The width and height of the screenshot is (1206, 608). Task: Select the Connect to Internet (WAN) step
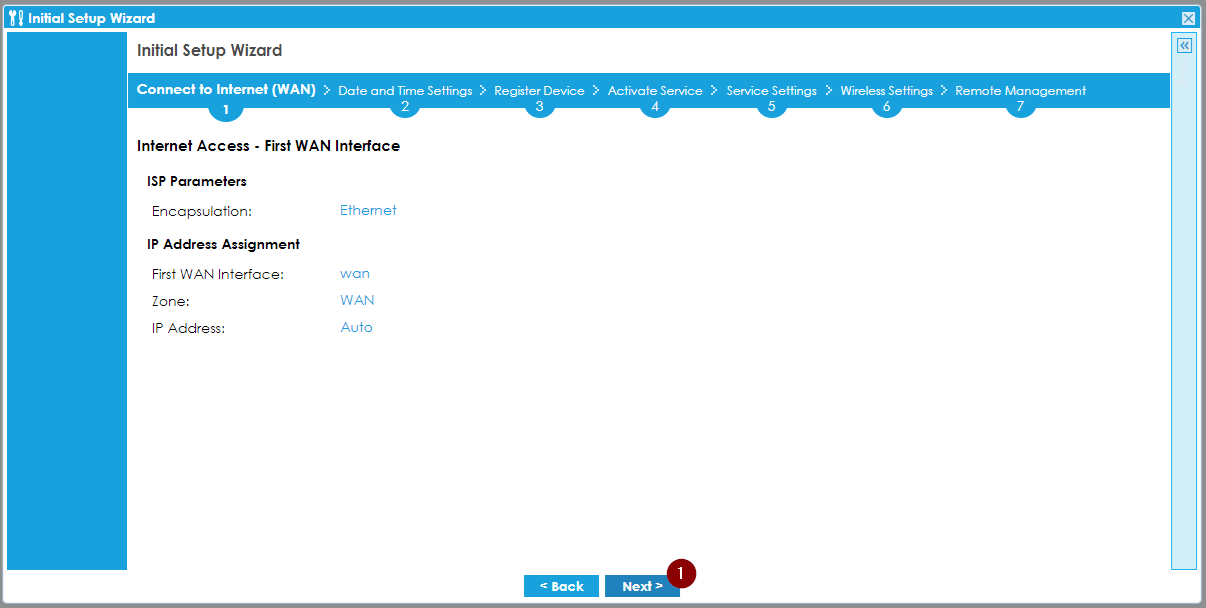[226, 89]
